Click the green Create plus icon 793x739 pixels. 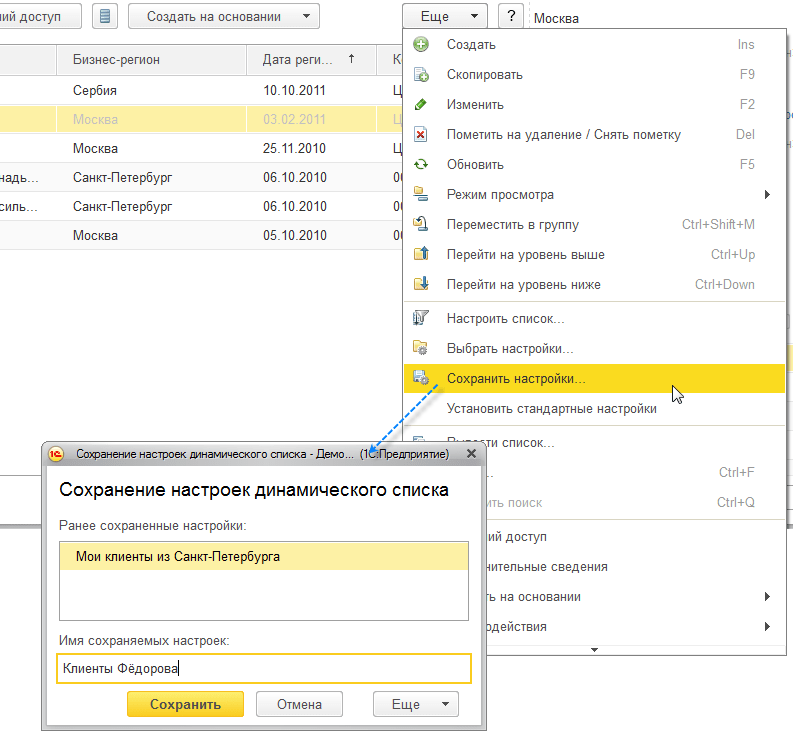tap(421, 45)
